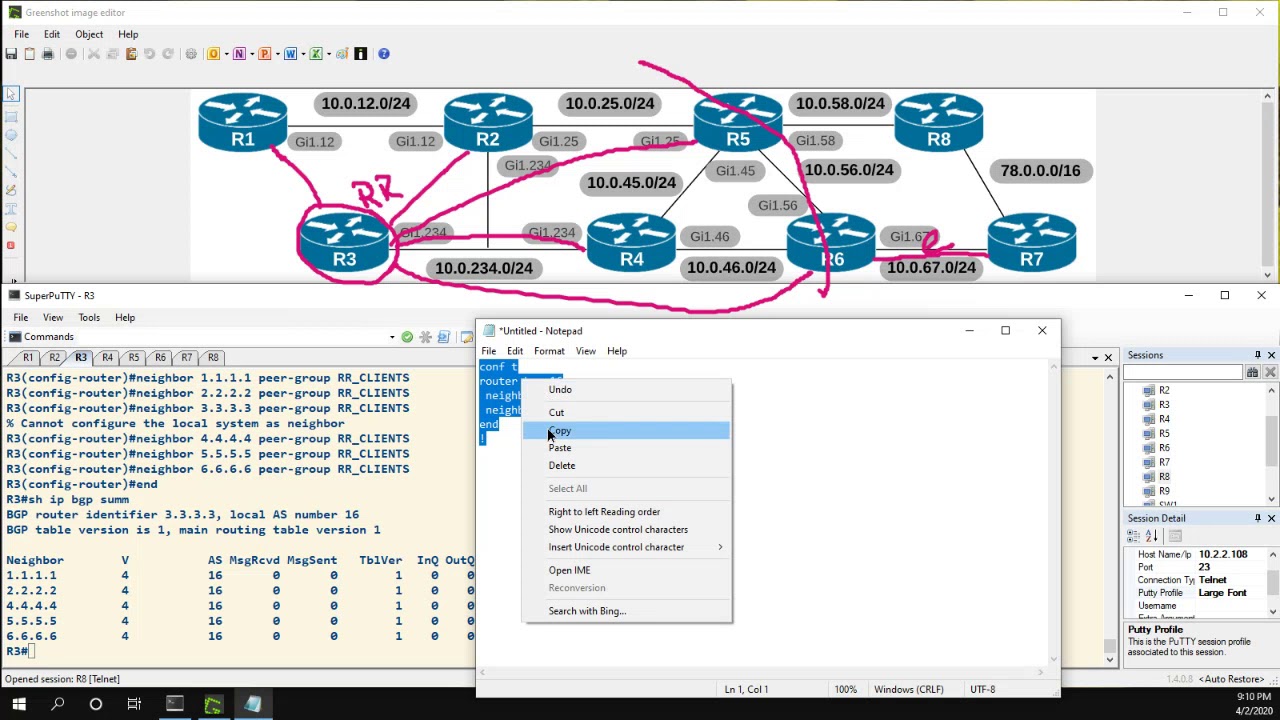
Task: Click the Undo arrow in Greenshot toolbar
Action: (x=149, y=54)
